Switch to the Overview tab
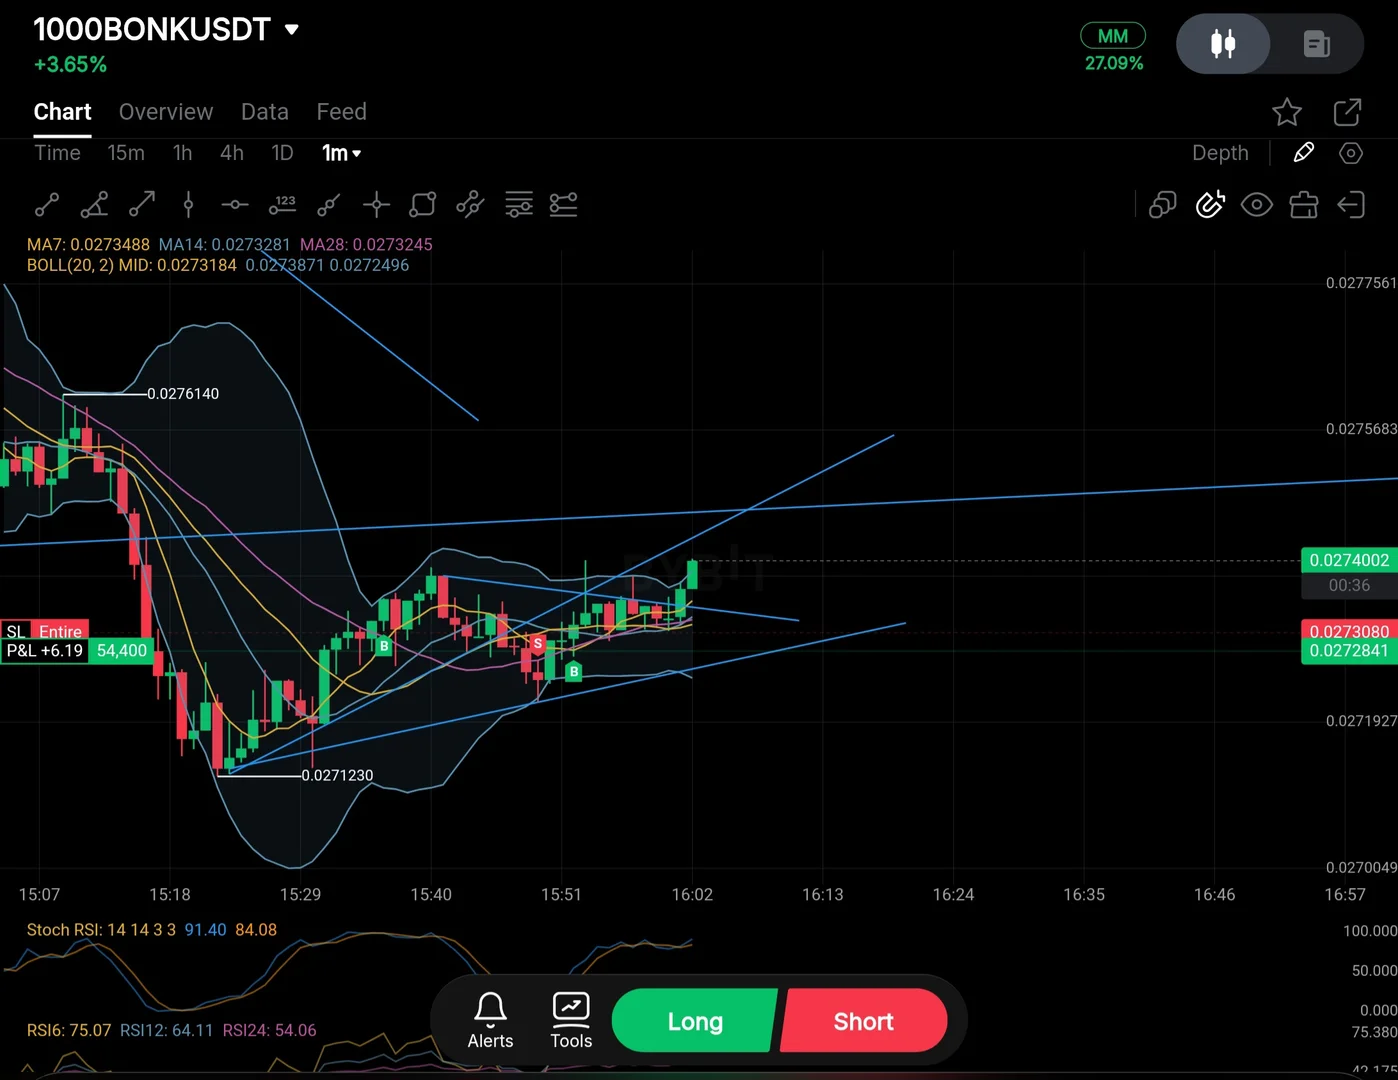This screenshot has height=1080, width=1398. 166,112
